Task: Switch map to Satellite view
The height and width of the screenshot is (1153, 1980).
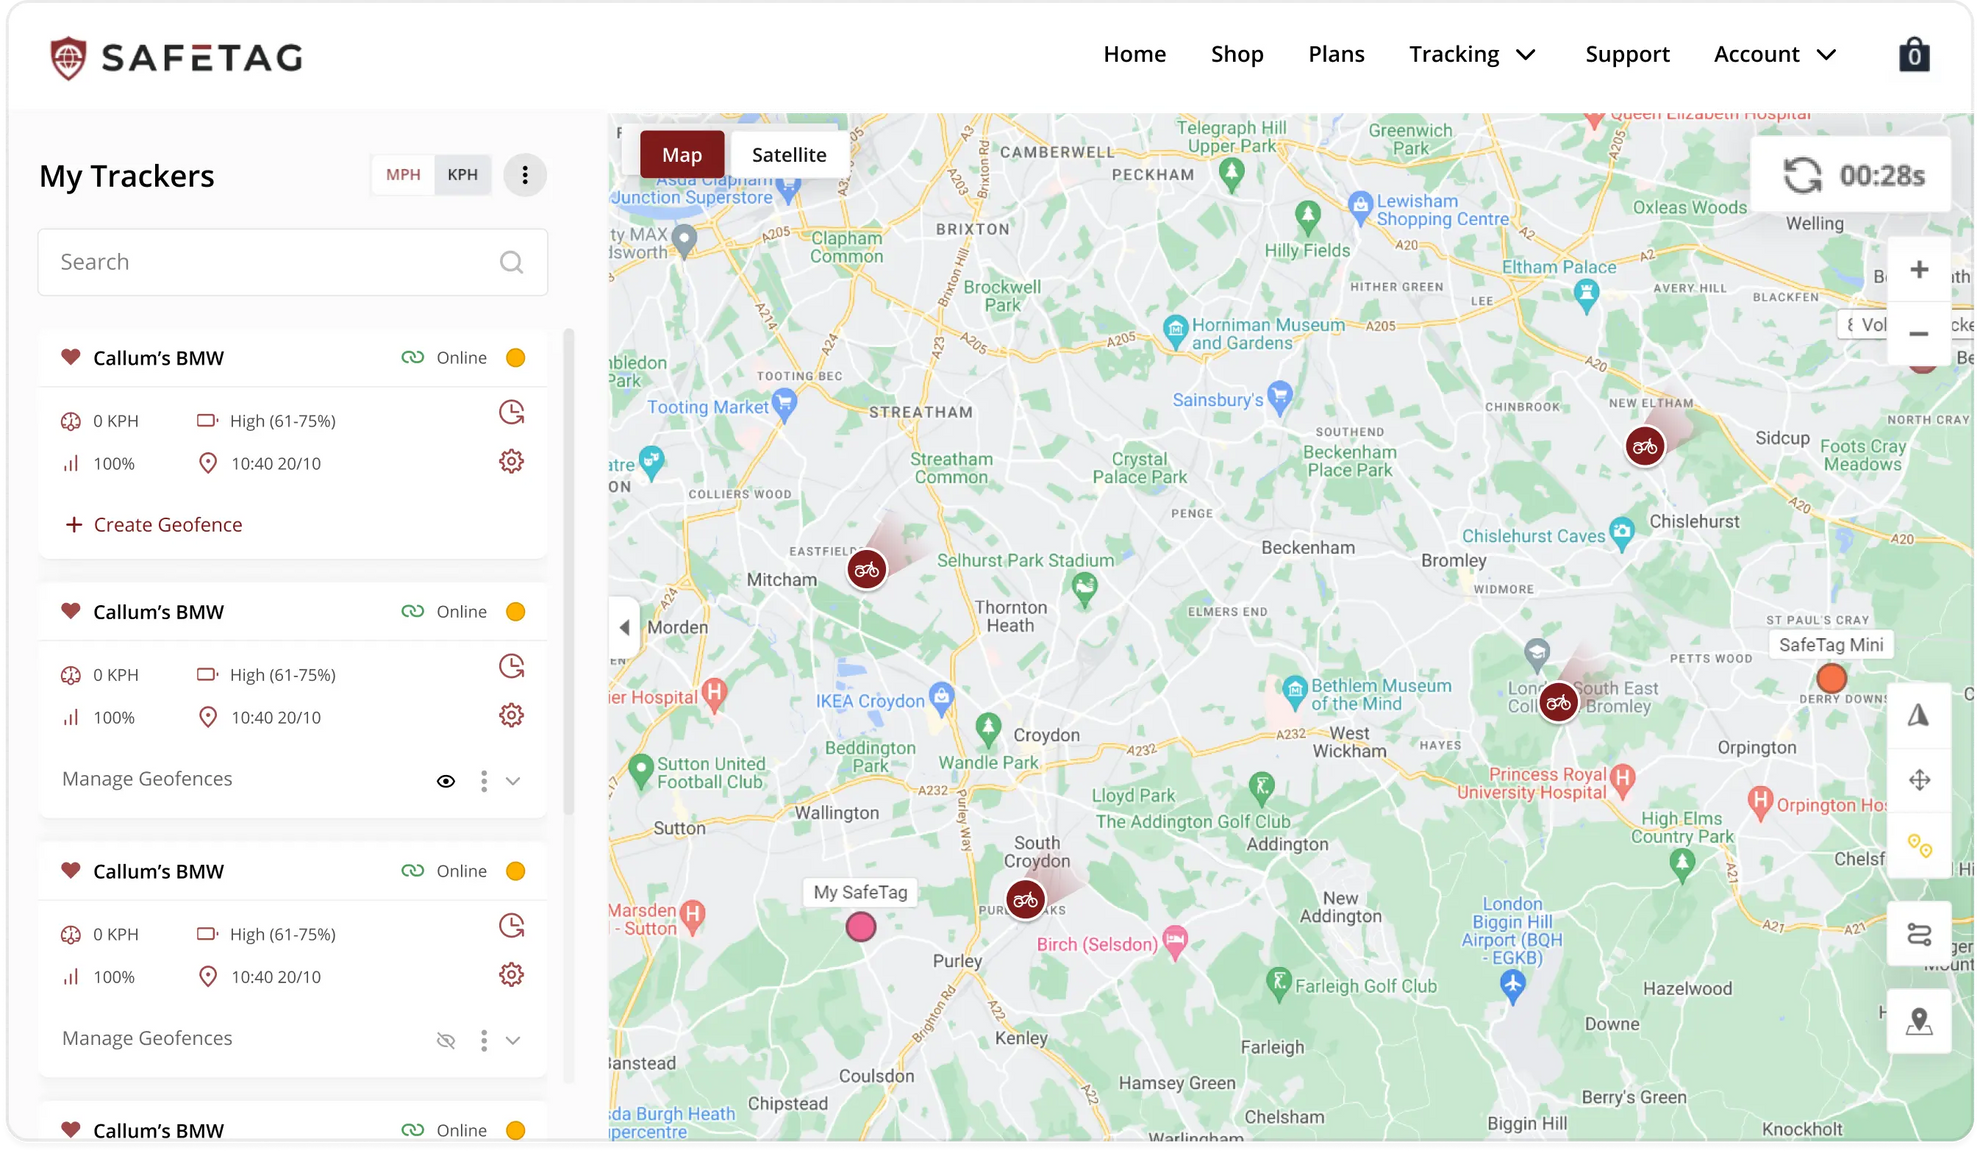Action: [789, 155]
